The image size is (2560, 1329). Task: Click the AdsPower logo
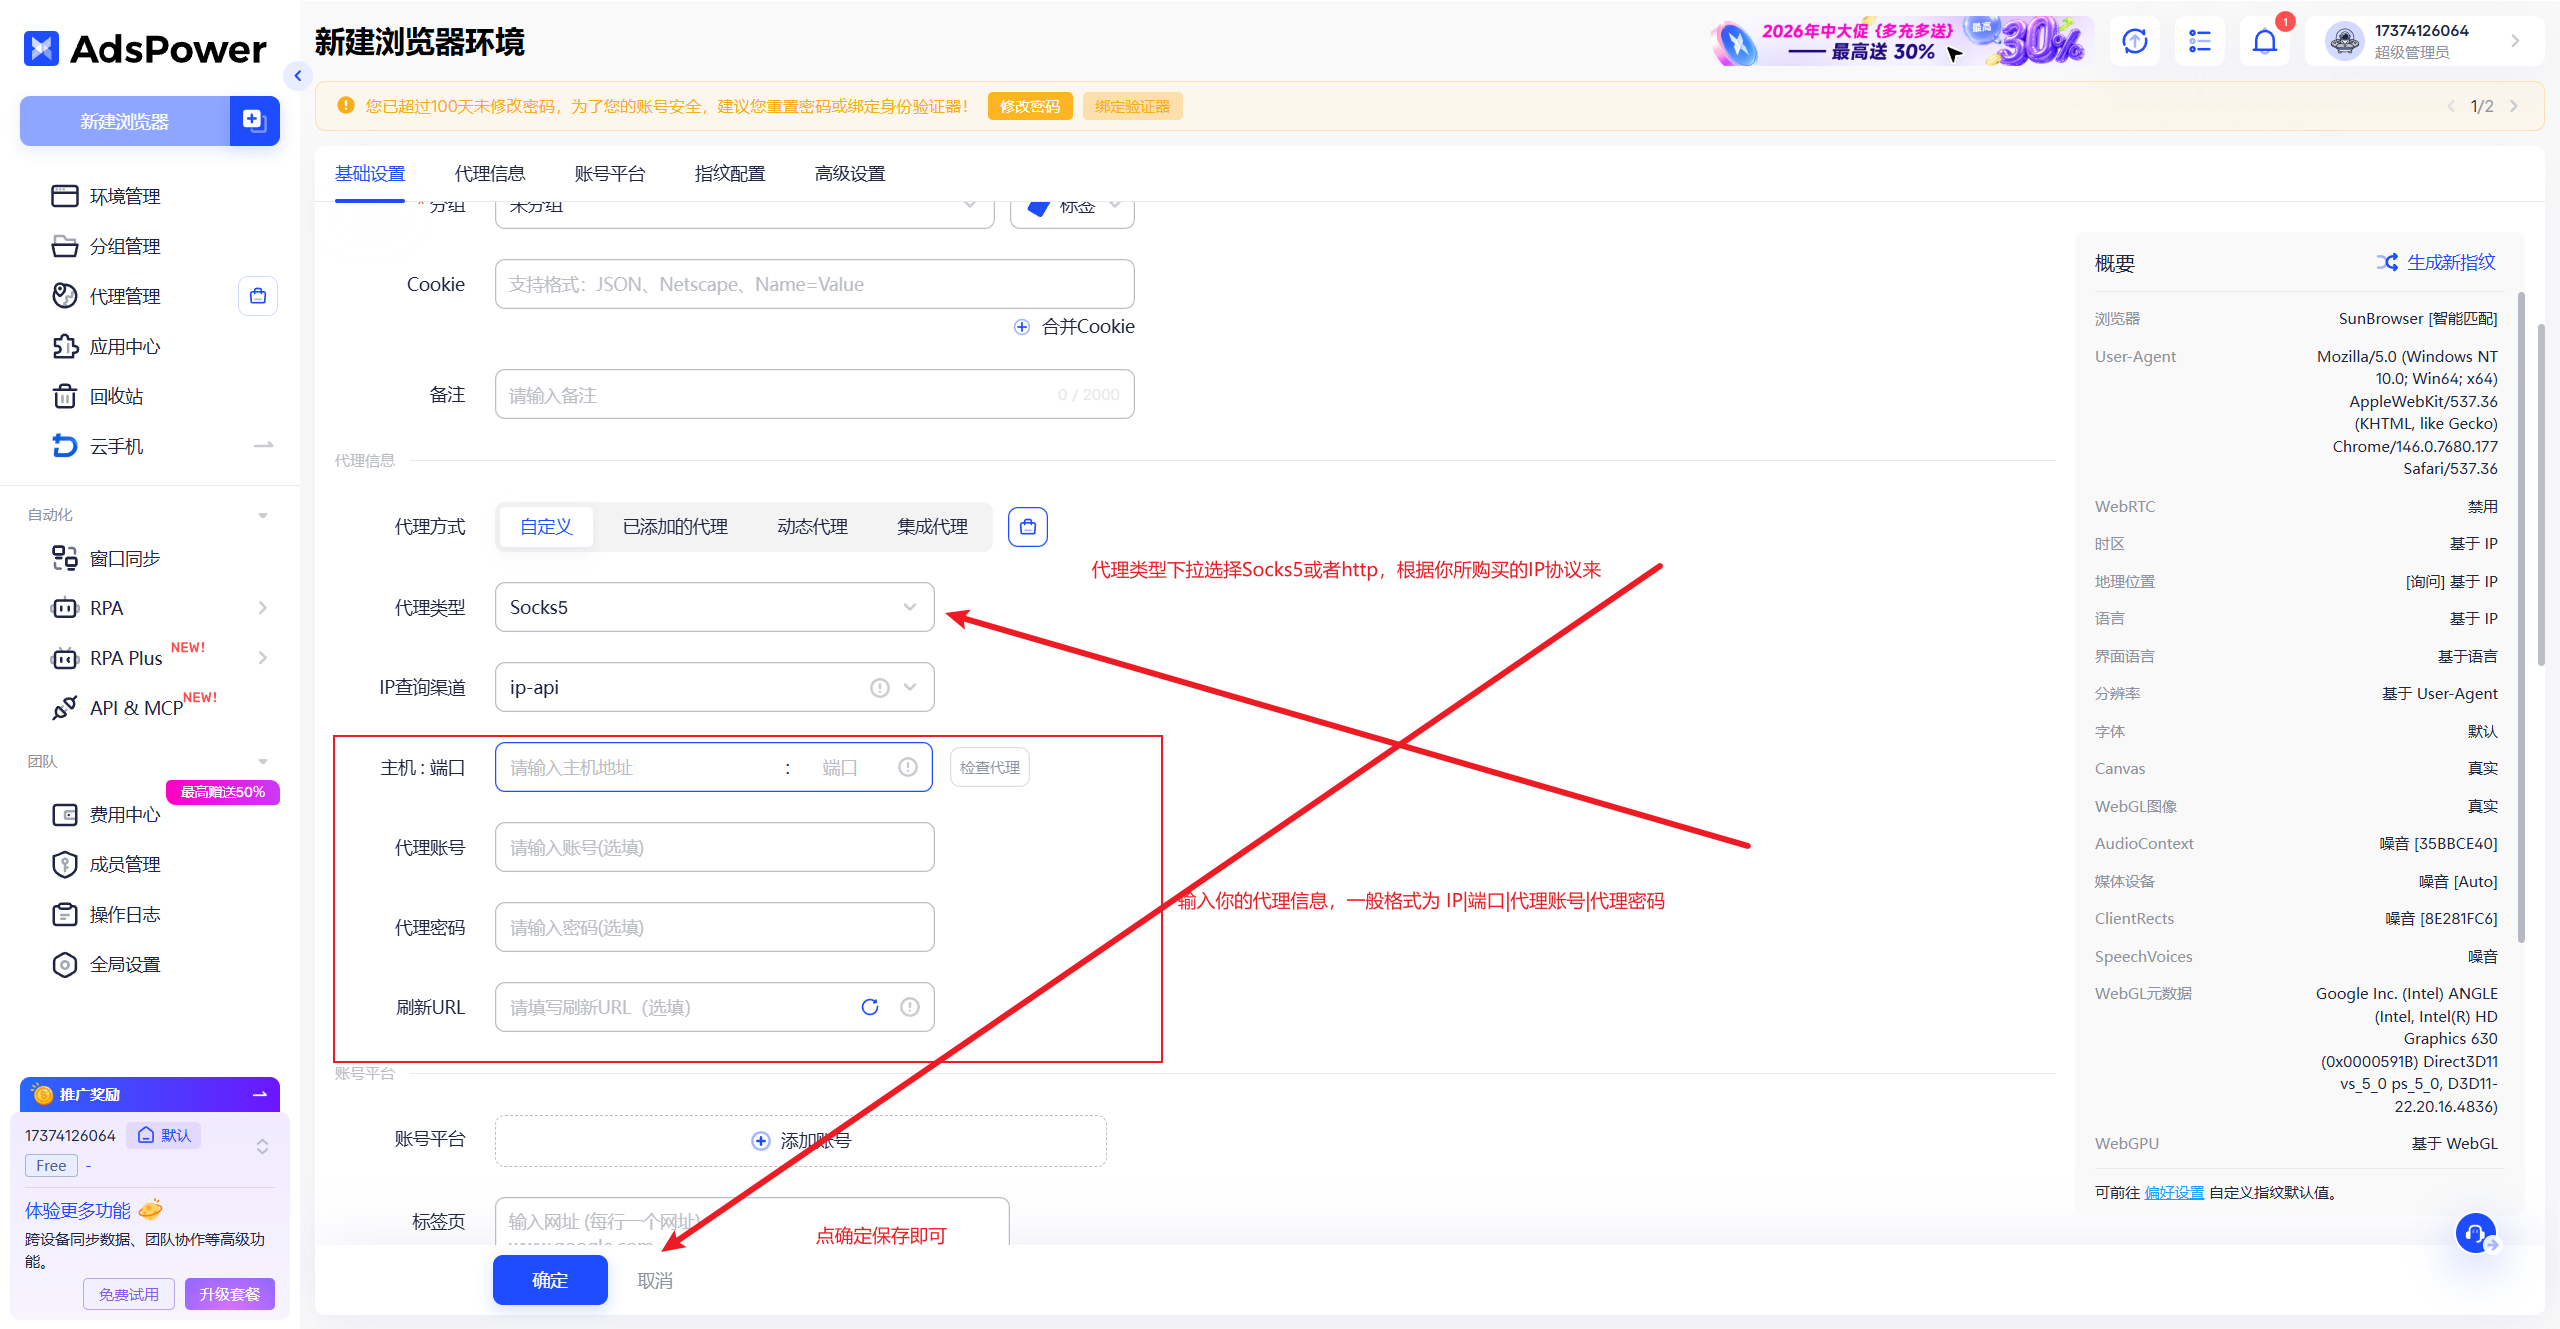tap(145, 48)
